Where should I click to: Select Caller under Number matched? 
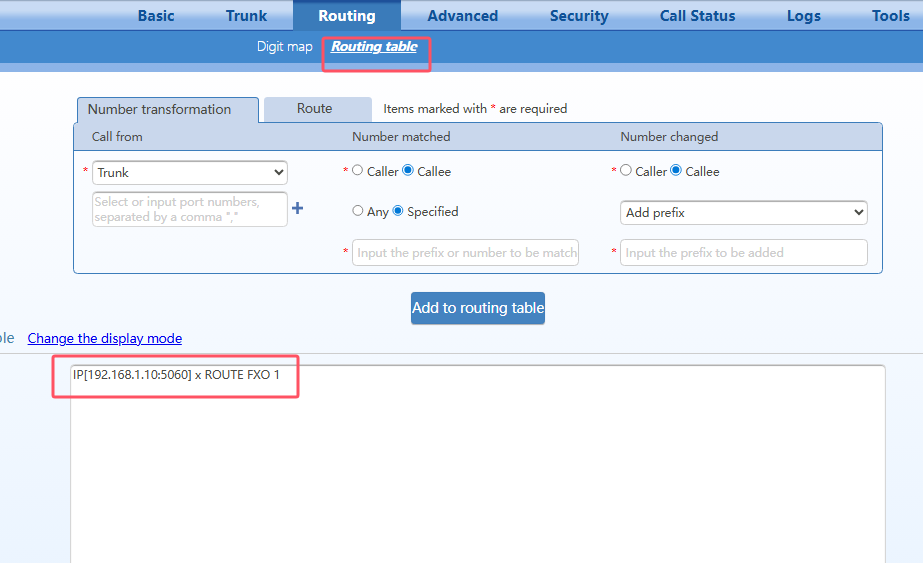coord(357,171)
